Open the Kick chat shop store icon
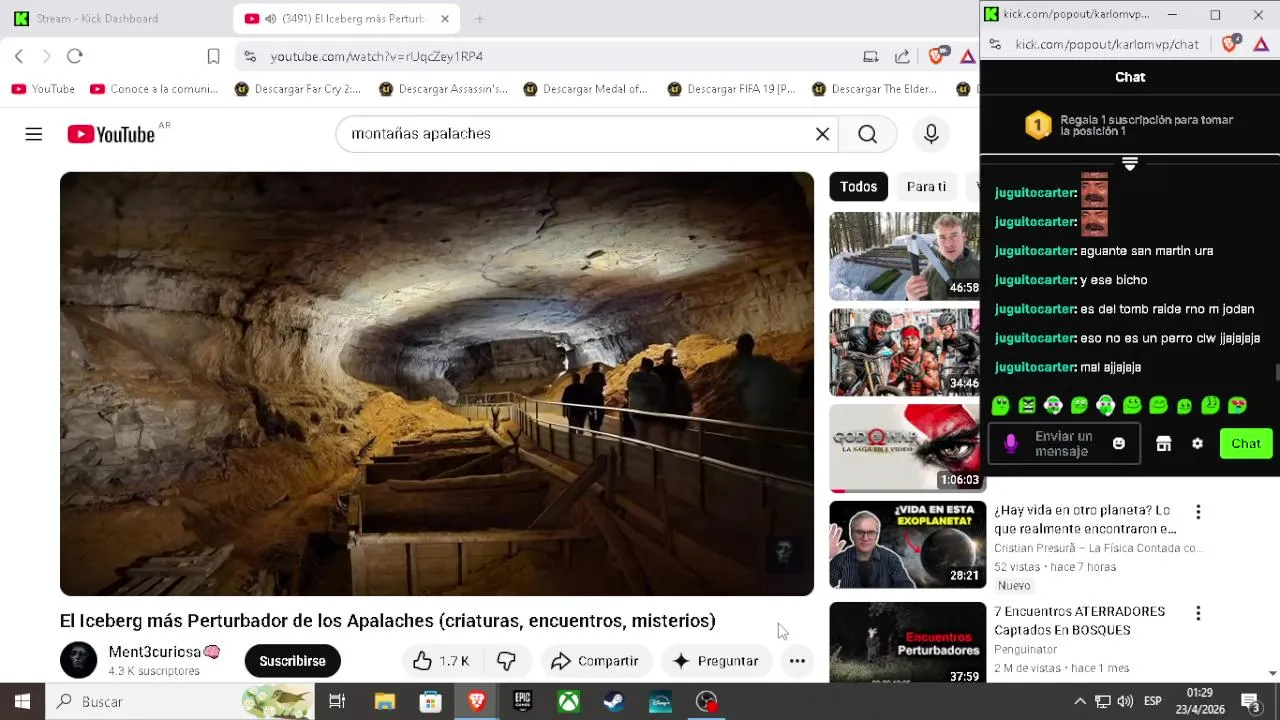Viewport: 1280px width, 720px height. (1163, 444)
